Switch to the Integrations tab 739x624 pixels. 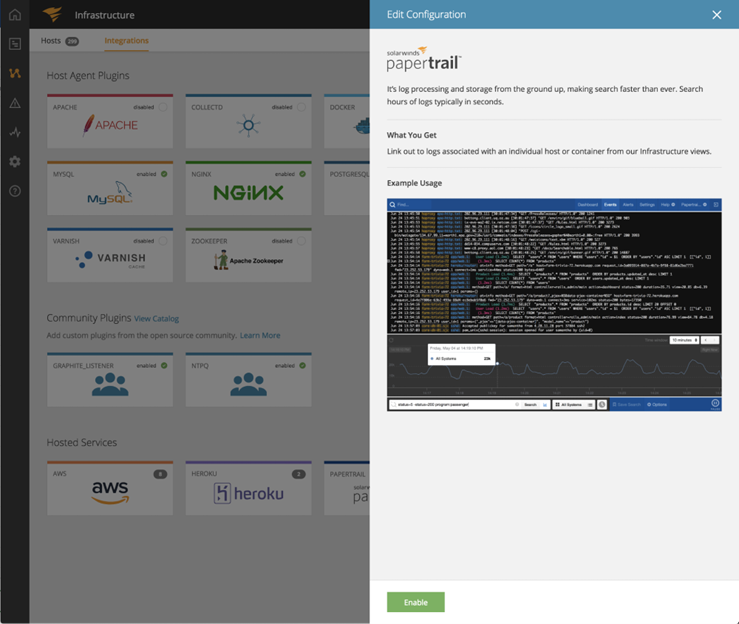click(126, 41)
